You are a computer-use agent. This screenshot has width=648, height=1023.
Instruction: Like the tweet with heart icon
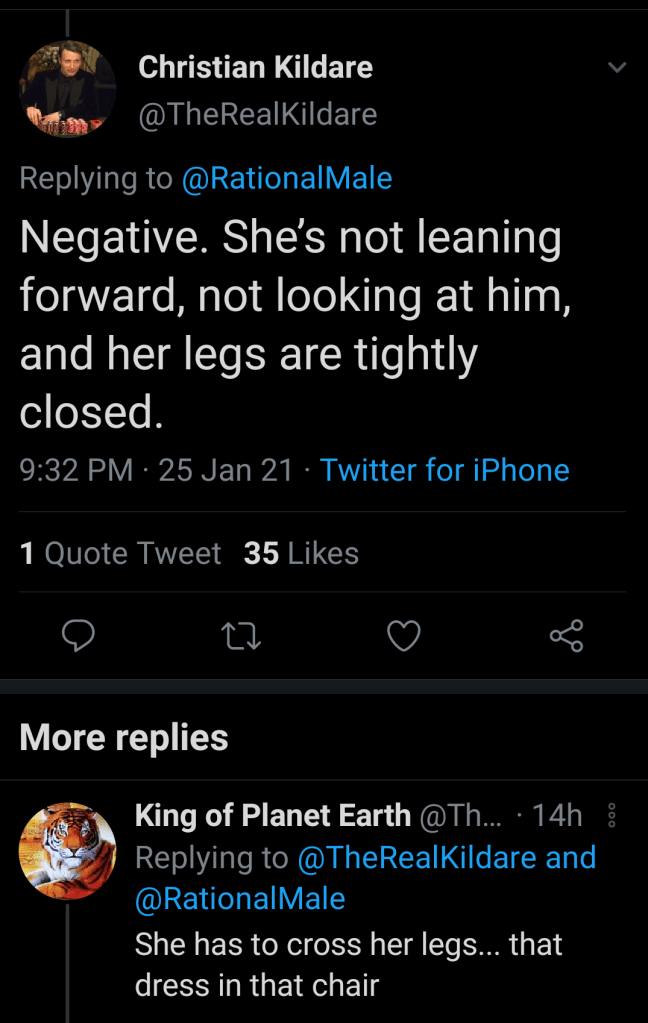click(x=404, y=635)
